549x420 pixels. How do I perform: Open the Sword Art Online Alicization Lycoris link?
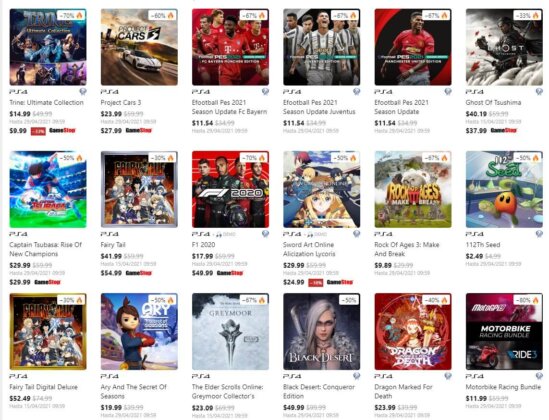(309, 249)
